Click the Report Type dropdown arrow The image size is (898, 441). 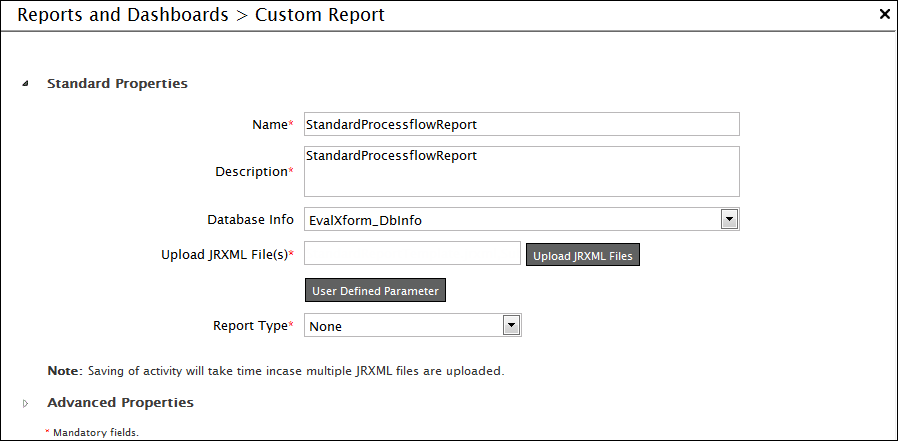click(x=511, y=325)
